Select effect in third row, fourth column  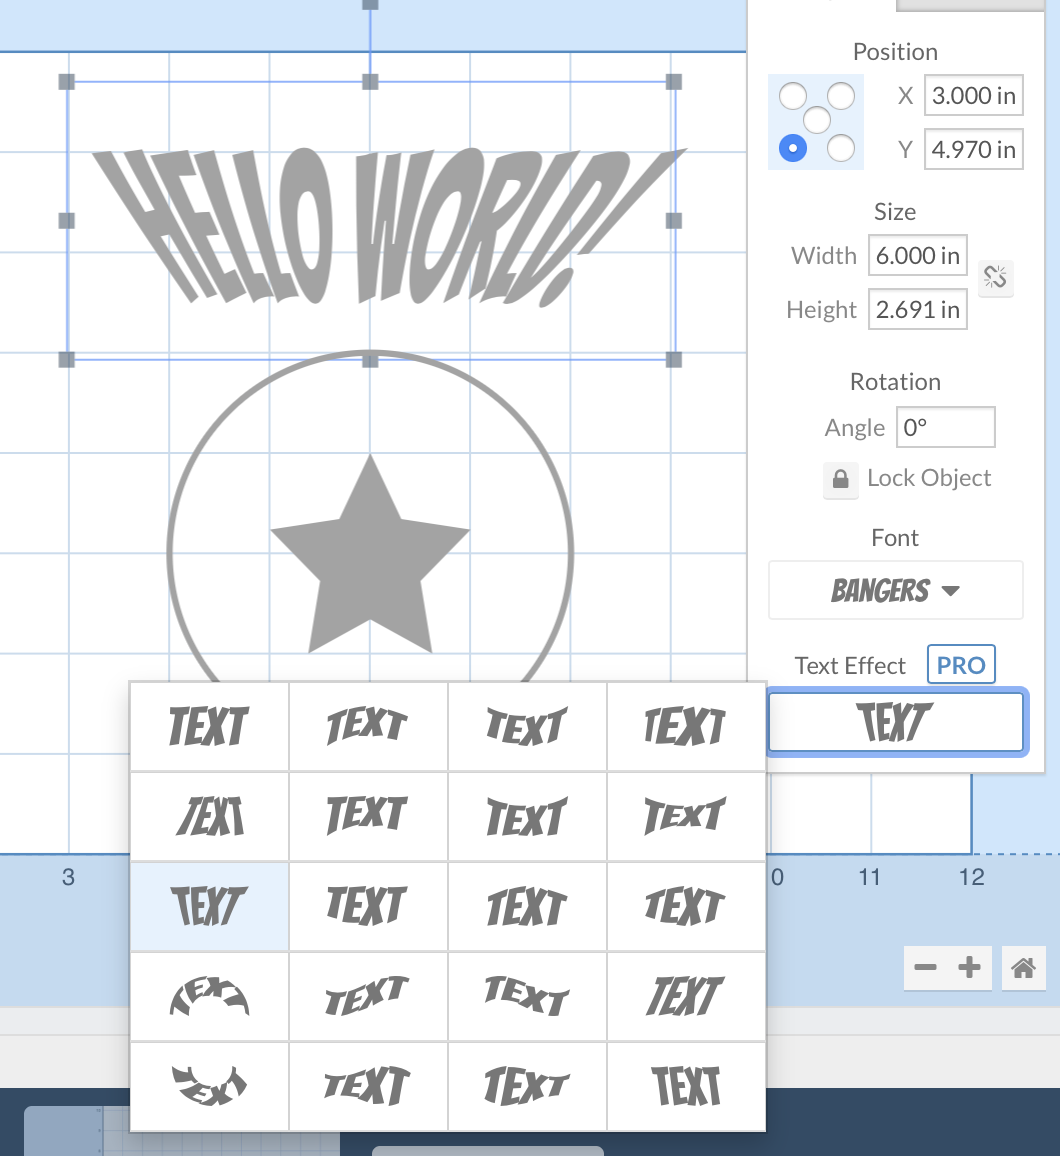tap(686, 907)
